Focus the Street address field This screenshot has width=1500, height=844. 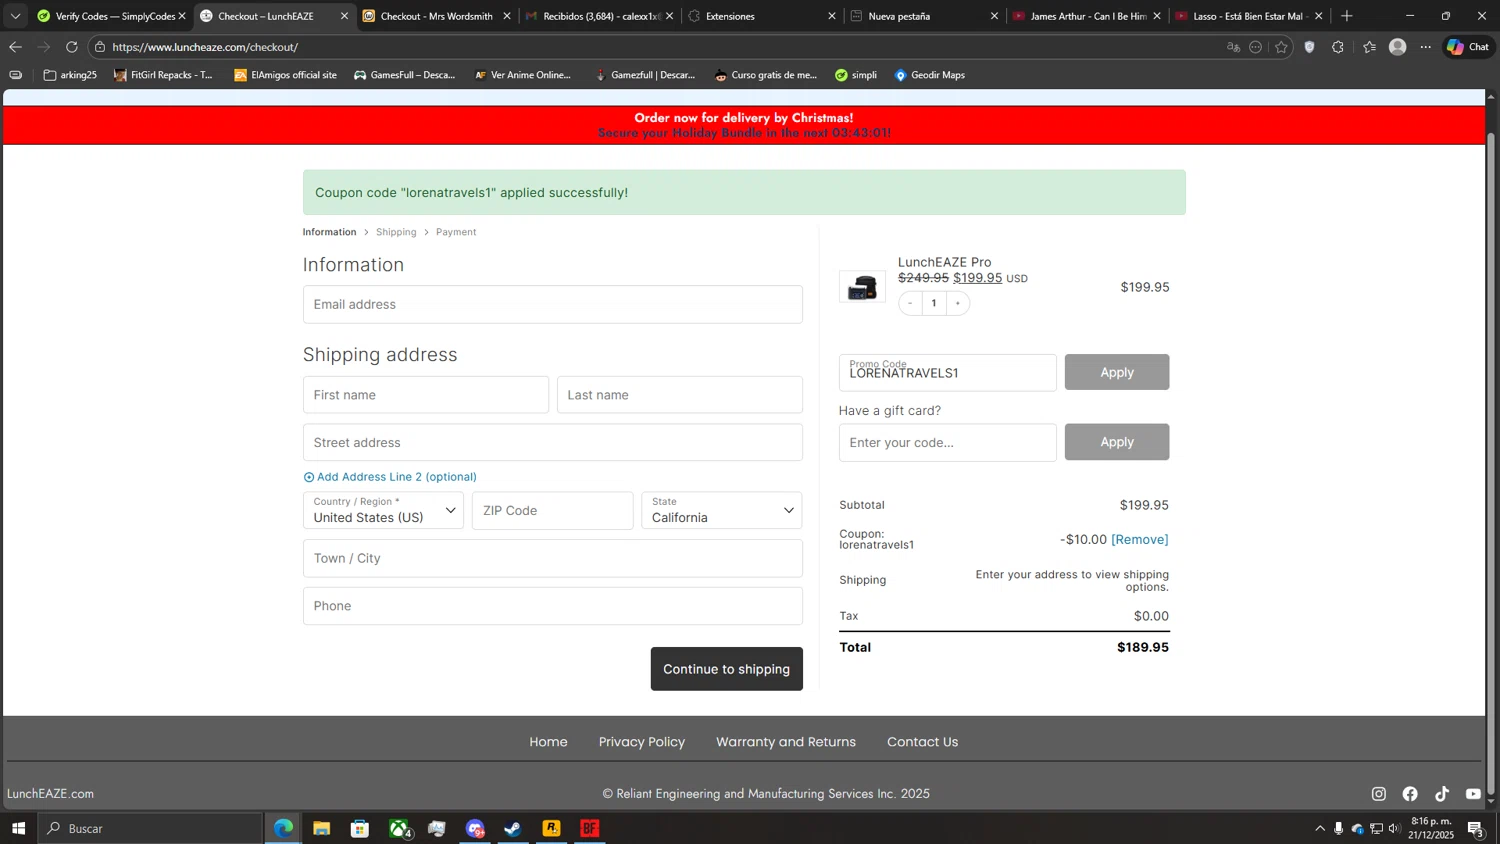tap(553, 442)
